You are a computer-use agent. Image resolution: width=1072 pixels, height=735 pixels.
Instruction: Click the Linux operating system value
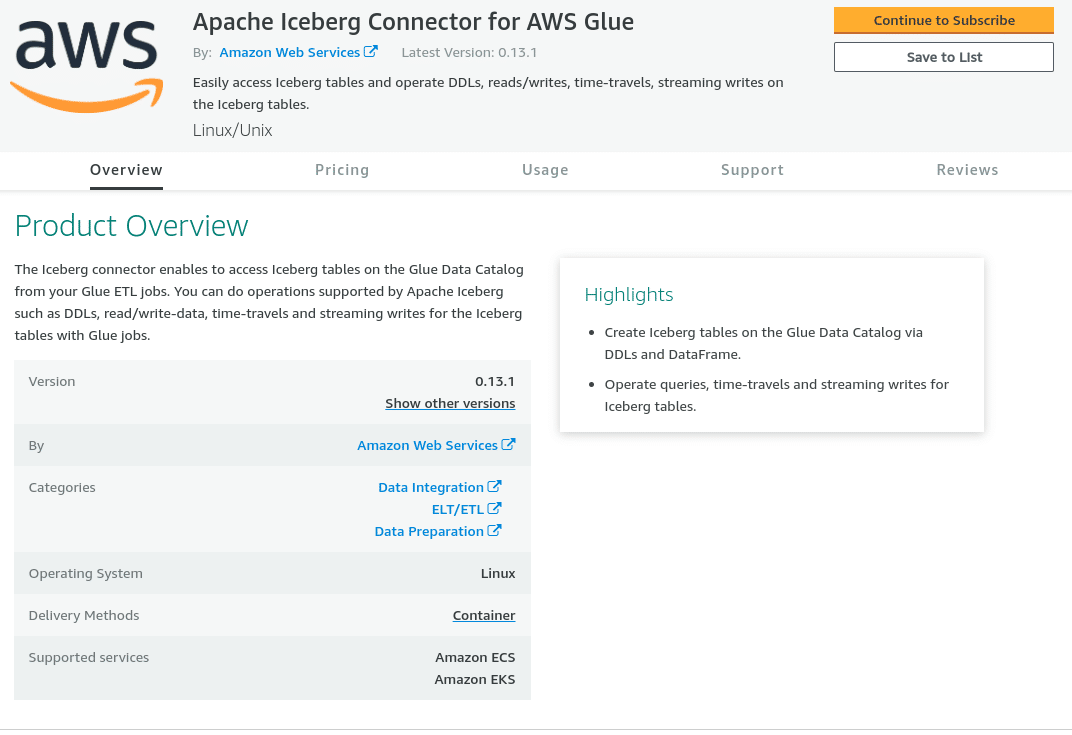tap(498, 574)
